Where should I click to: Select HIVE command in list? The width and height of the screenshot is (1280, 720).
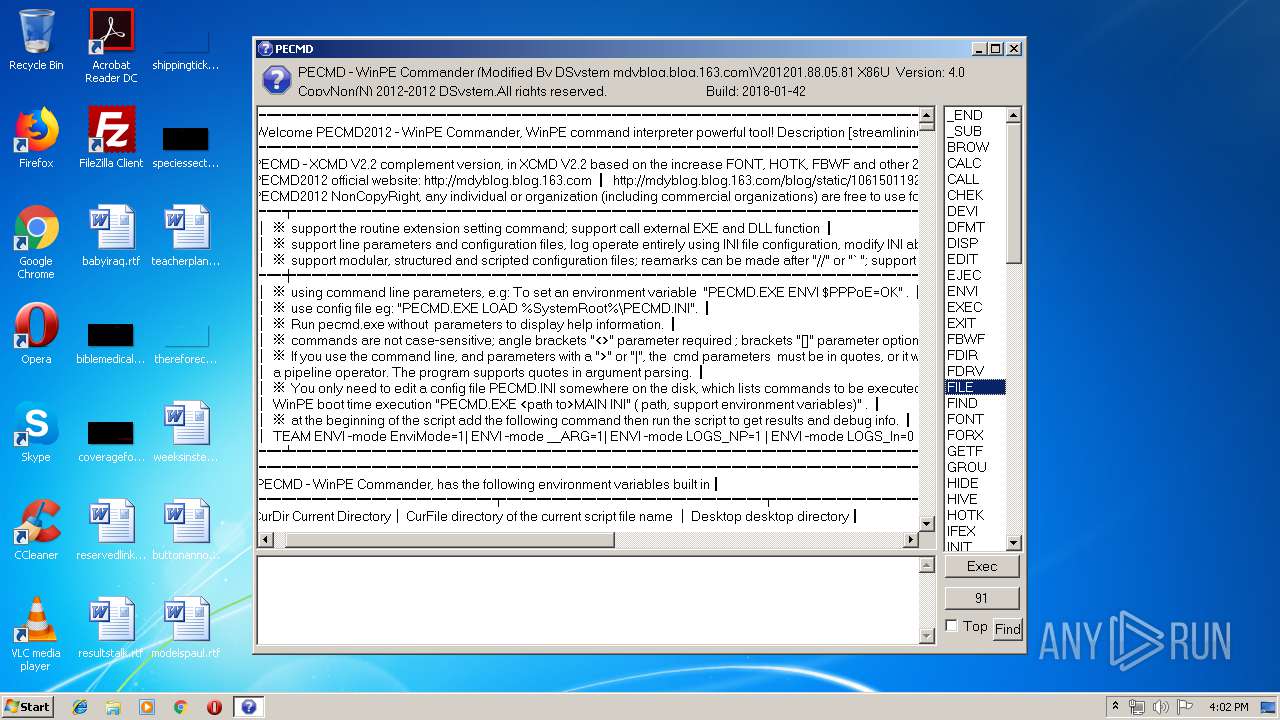coord(975,499)
